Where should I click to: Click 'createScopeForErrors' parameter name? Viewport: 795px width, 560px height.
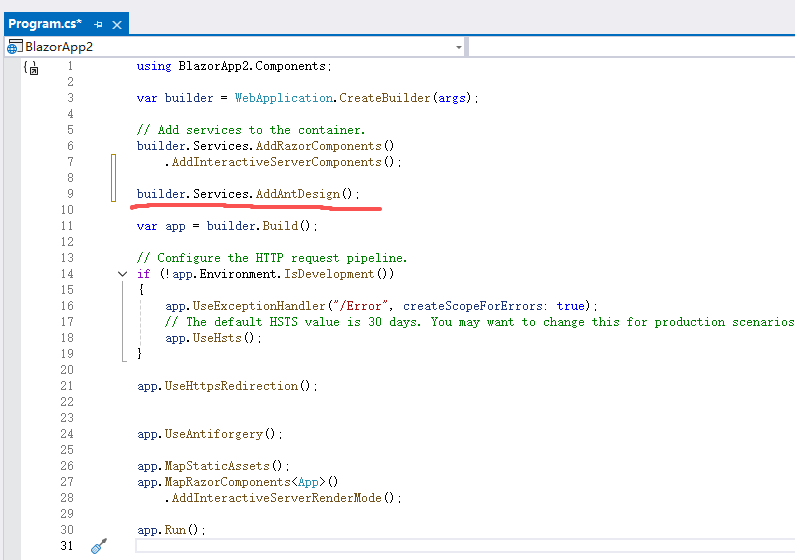coord(473,306)
